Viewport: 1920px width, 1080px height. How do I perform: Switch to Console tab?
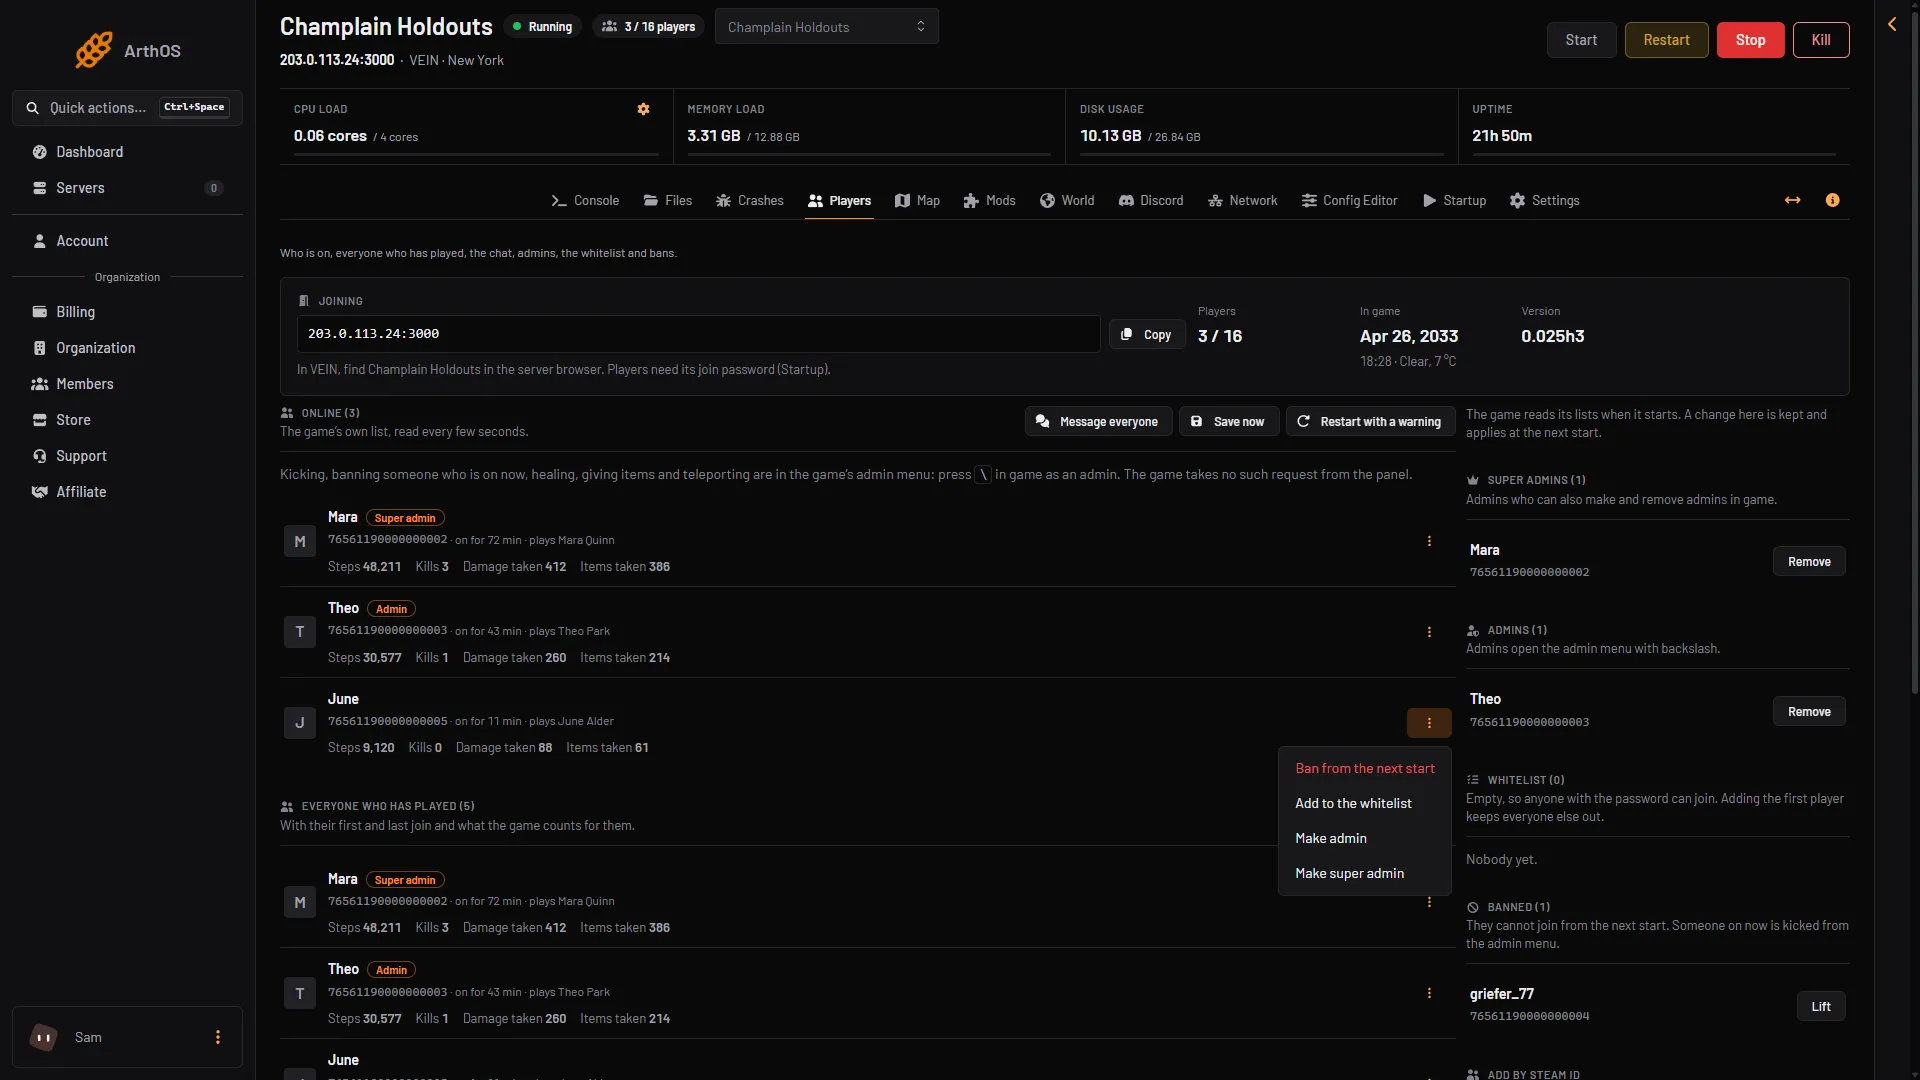(x=585, y=201)
